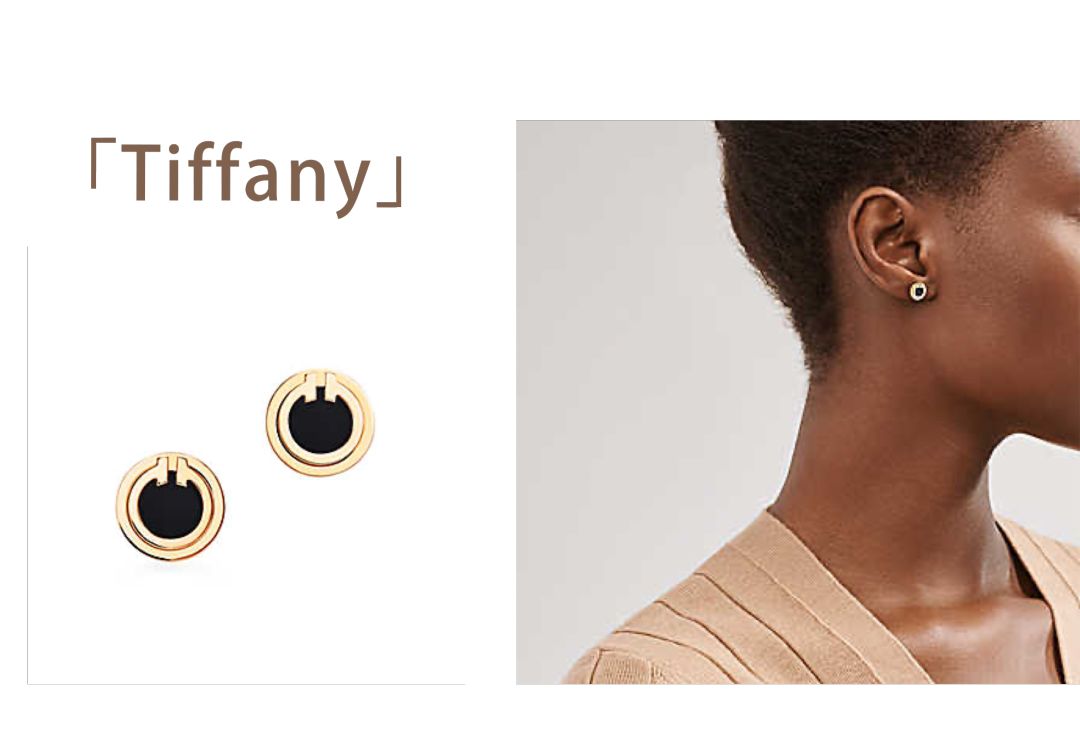Click the earring worn on the model's ear
1080x742 pixels.
(x=918, y=291)
